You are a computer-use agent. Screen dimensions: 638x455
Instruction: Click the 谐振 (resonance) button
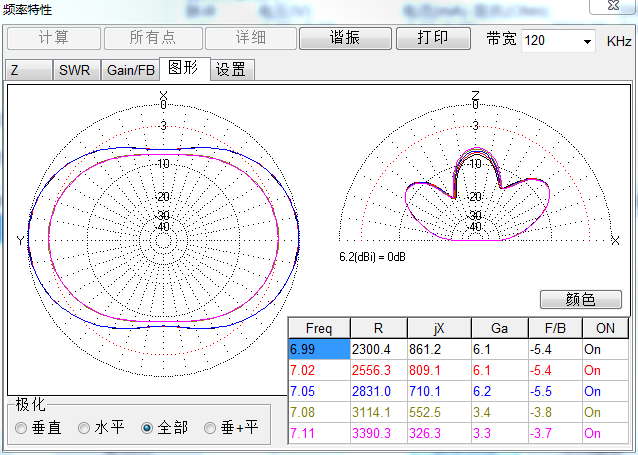click(345, 39)
